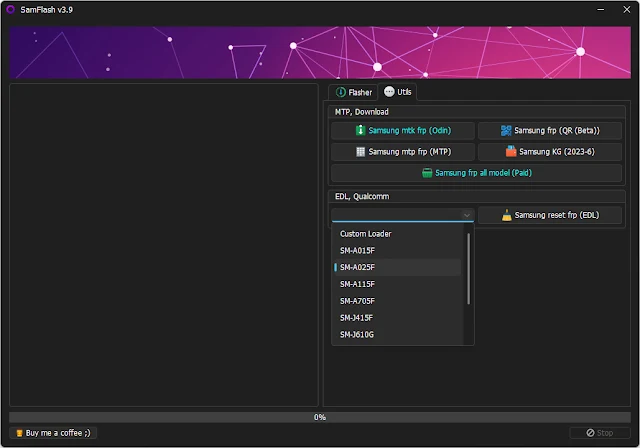This screenshot has width=640, height=448.
Task: Click the blue QR code icon
Action: [x=506, y=130]
